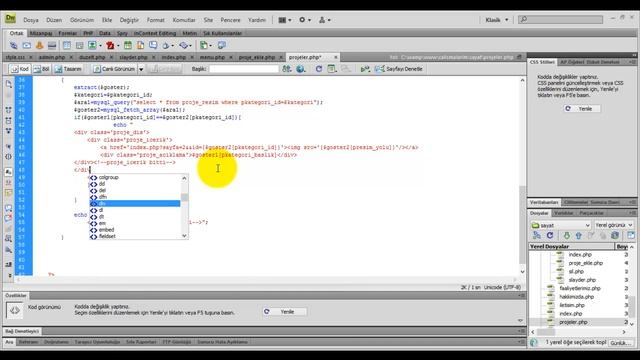Image resolution: width=640 pixels, height=360 pixels.
Task: Show open documents icon in coding toolbar
Action: coord(9,84)
